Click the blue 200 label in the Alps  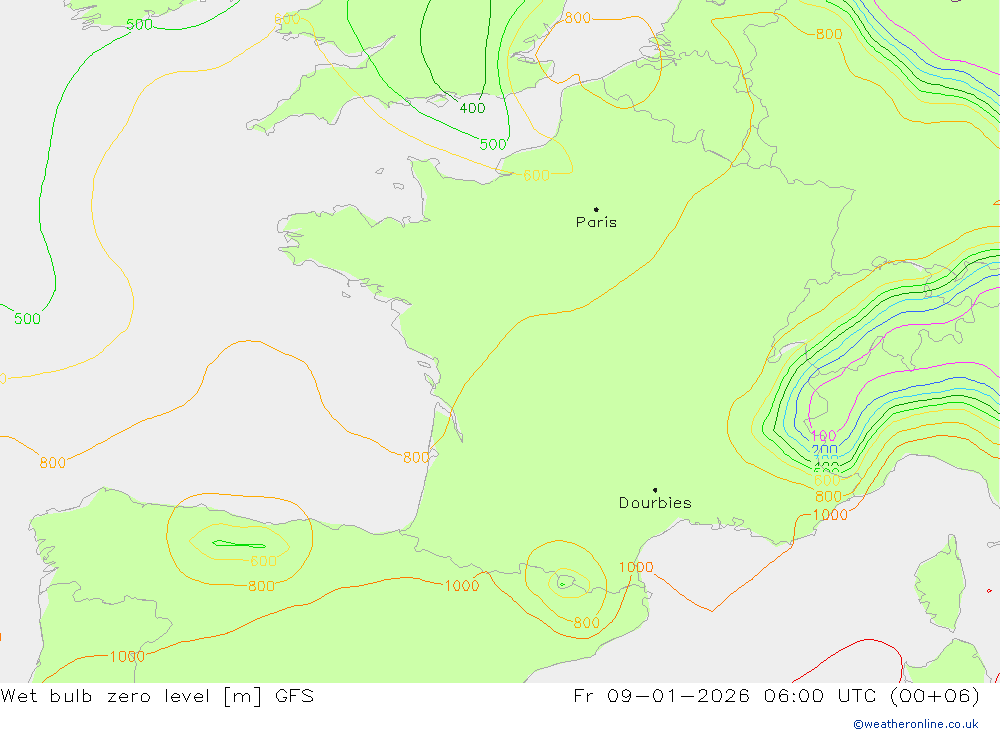click(825, 450)
